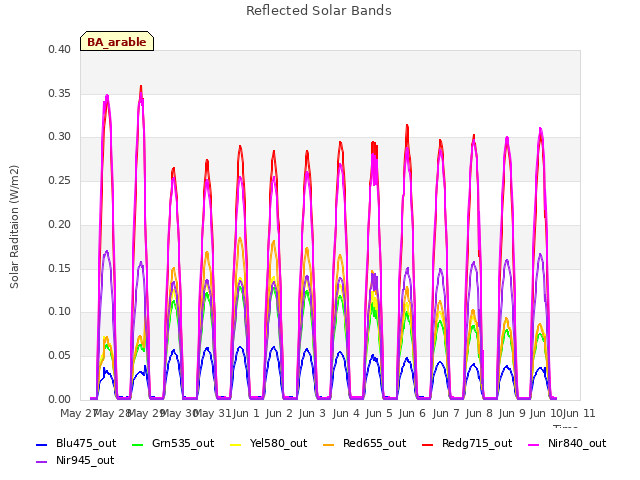
Task: Click the red Redg715_out legend swatch
Action: click(427, 444)
